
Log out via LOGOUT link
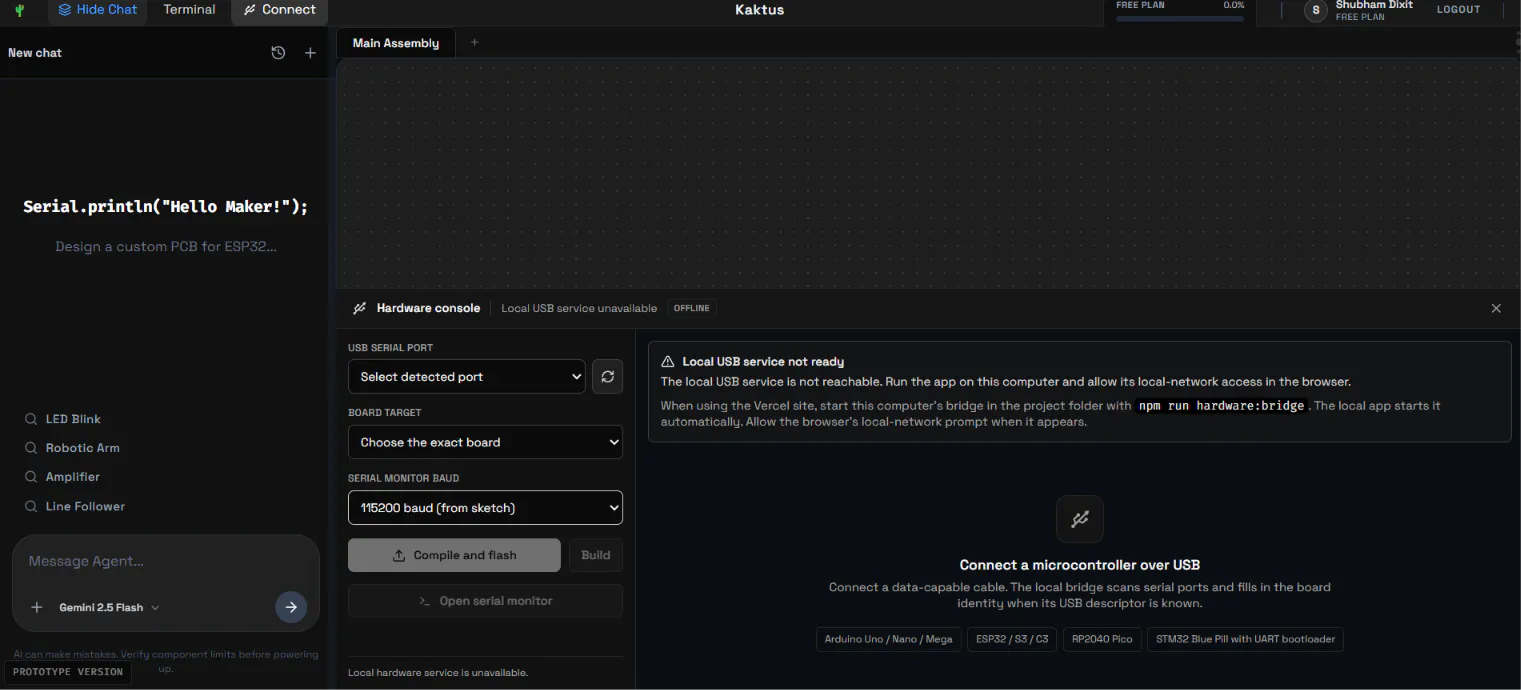click(1458, 10)
